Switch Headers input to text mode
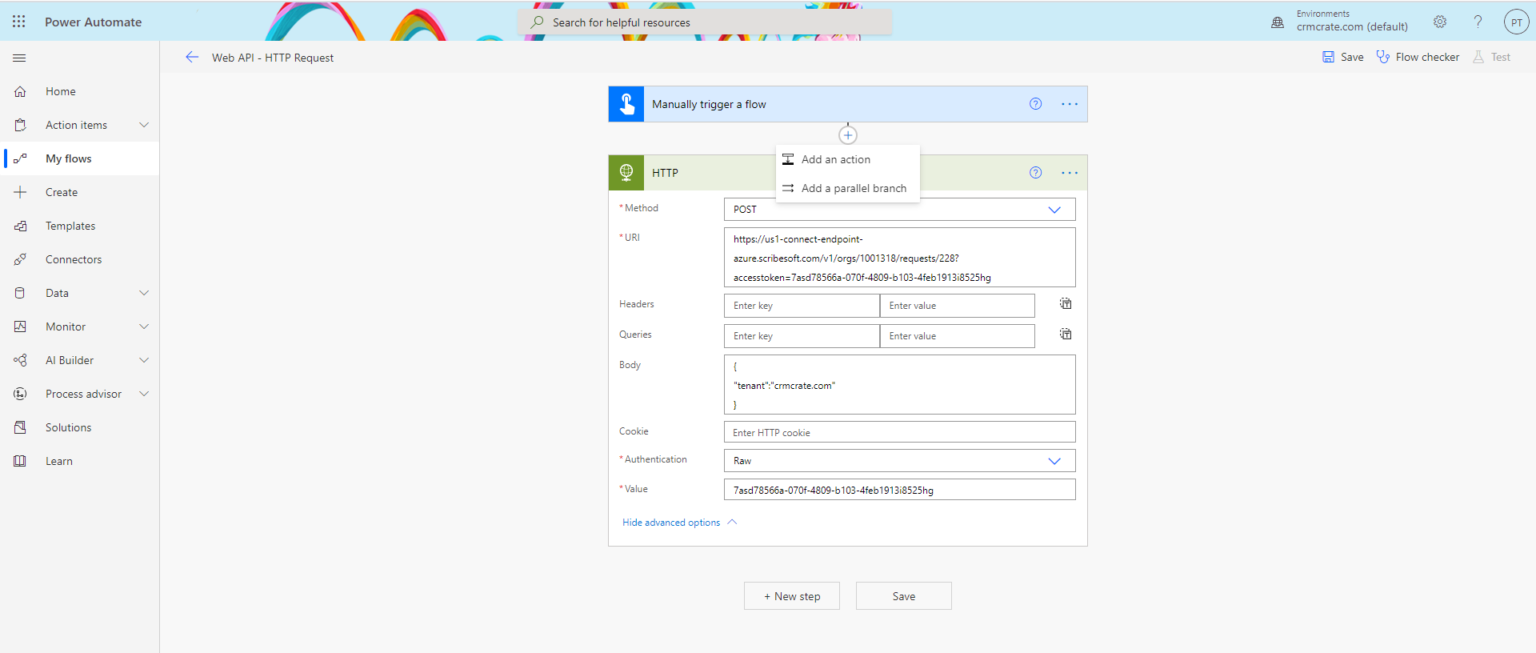Image resolution: width=1536 pixels, height=653 pixels. [1065, 303]
